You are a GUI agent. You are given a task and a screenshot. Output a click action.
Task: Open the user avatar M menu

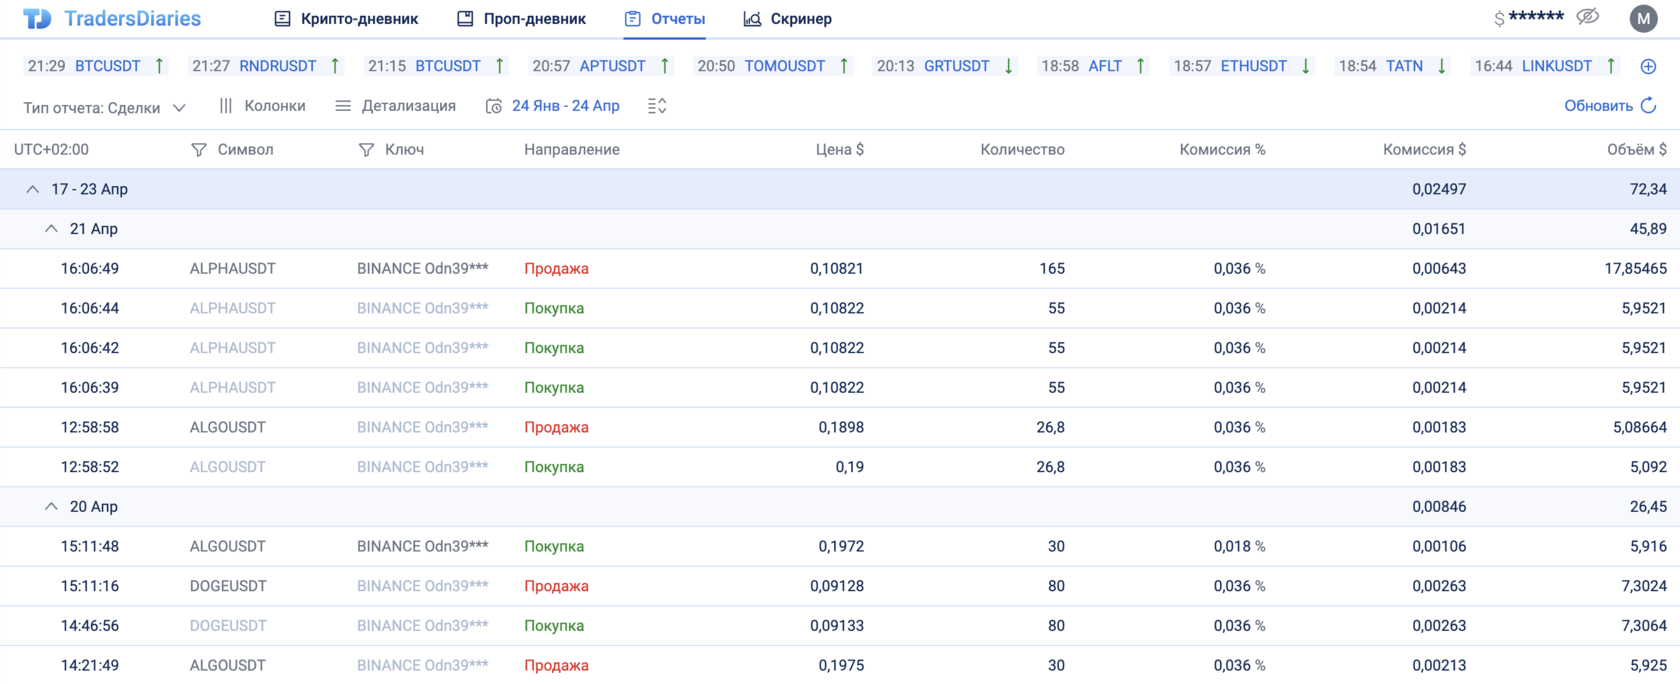coord(1643,18)
